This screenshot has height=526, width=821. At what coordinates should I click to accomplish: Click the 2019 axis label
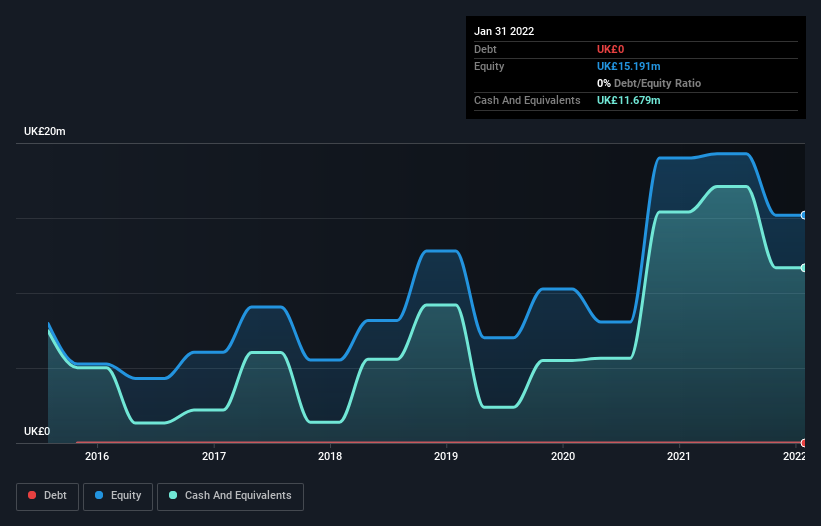(446, 456)
